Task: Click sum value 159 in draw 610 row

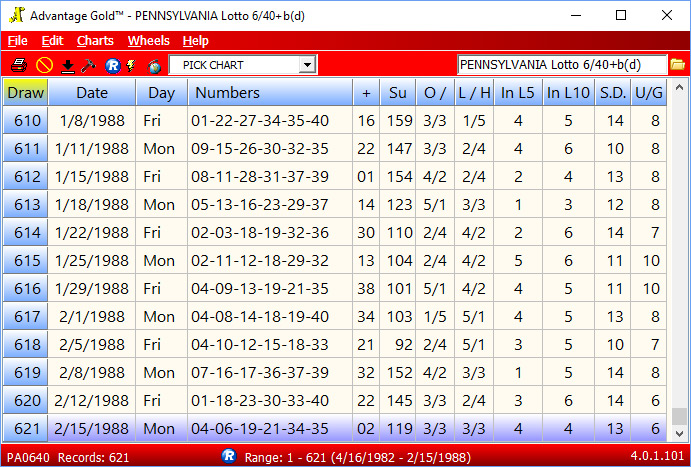Action: point(398,120)
